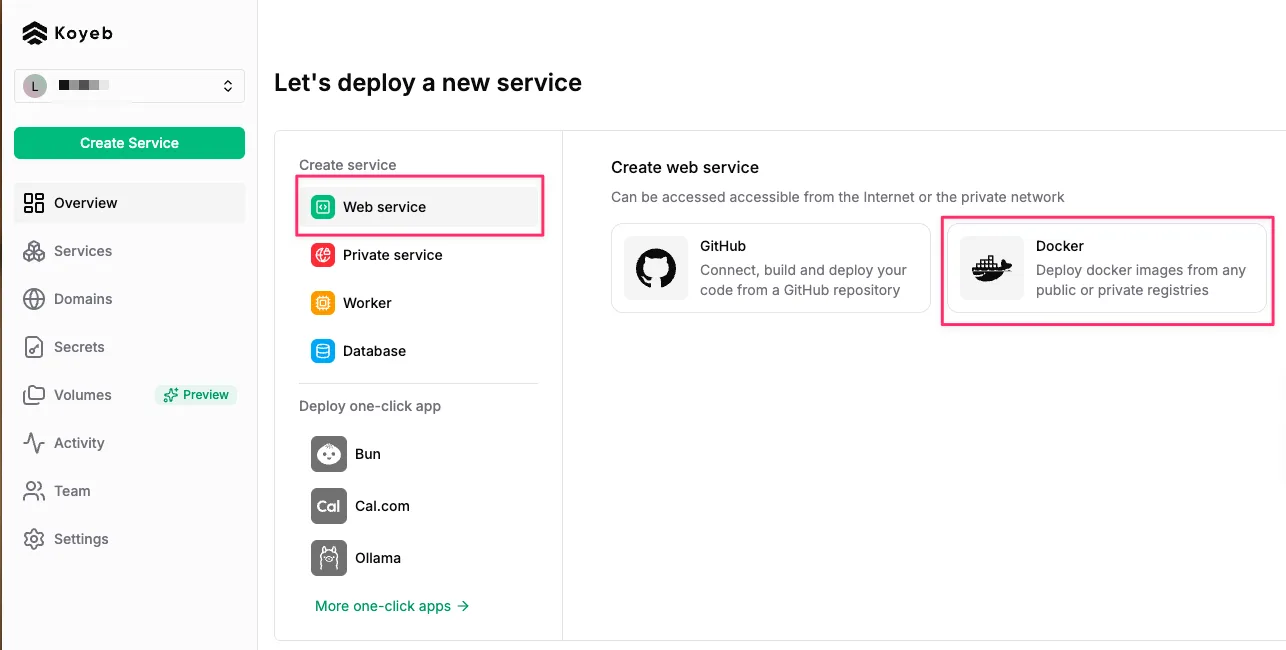Click the 'Create service' section label
Screen dimensions: 1286x650
348,165
